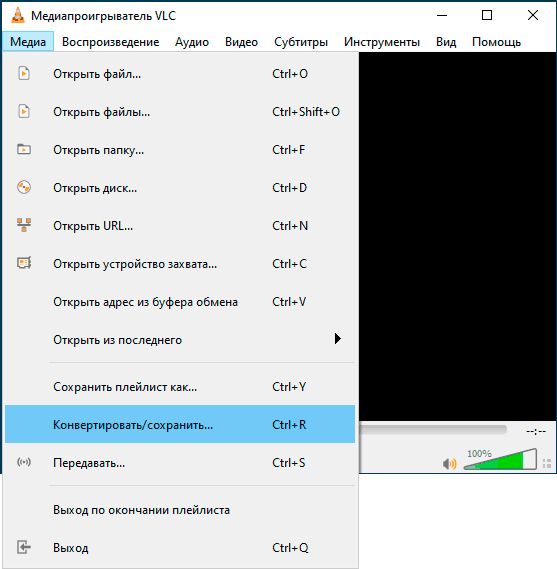Select Выход to quit VLC
557x569 pixels.
[x=180, y=547]
